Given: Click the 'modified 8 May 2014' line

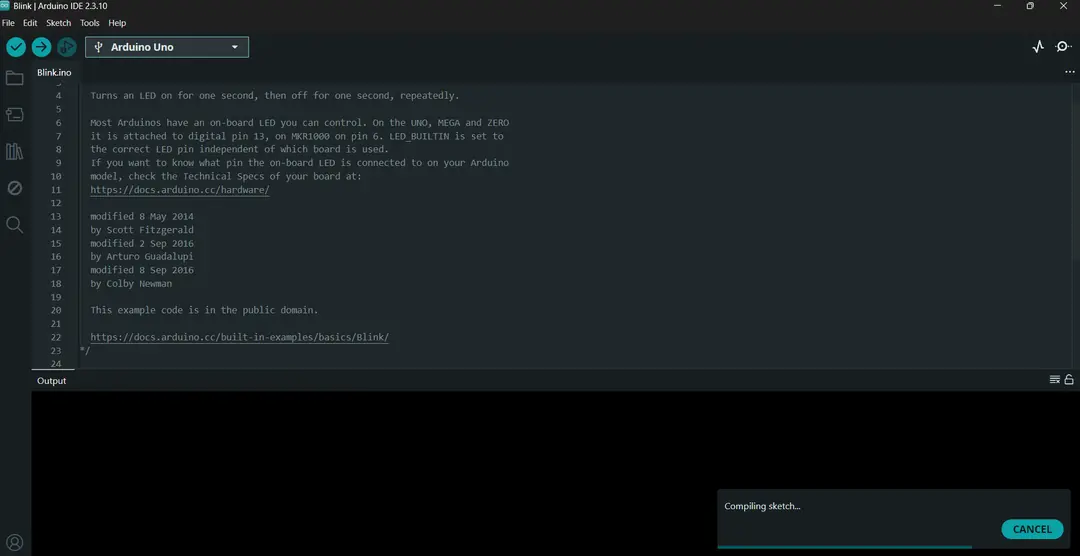Looking at the screenshot, I should [x=142, y=216].
